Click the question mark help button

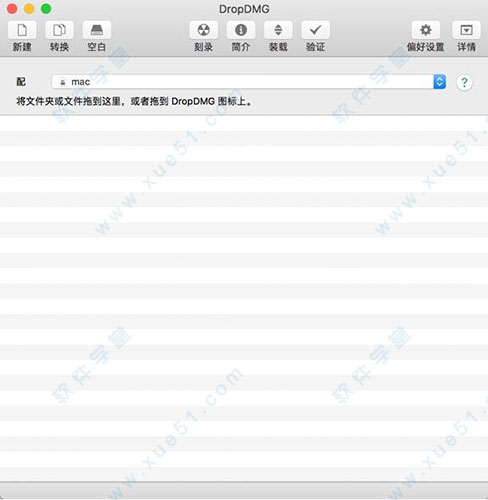coord(464,82)
